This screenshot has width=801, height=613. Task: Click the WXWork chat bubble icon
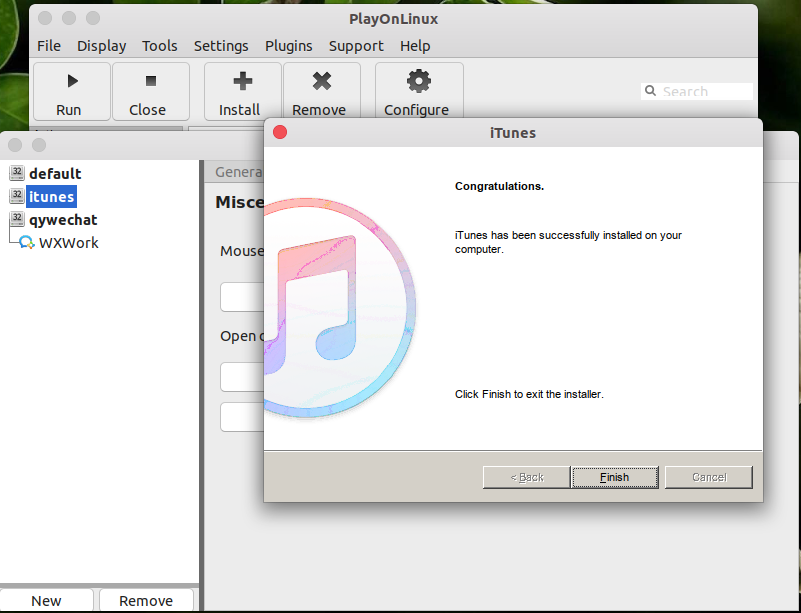click(x=27, y=242)
